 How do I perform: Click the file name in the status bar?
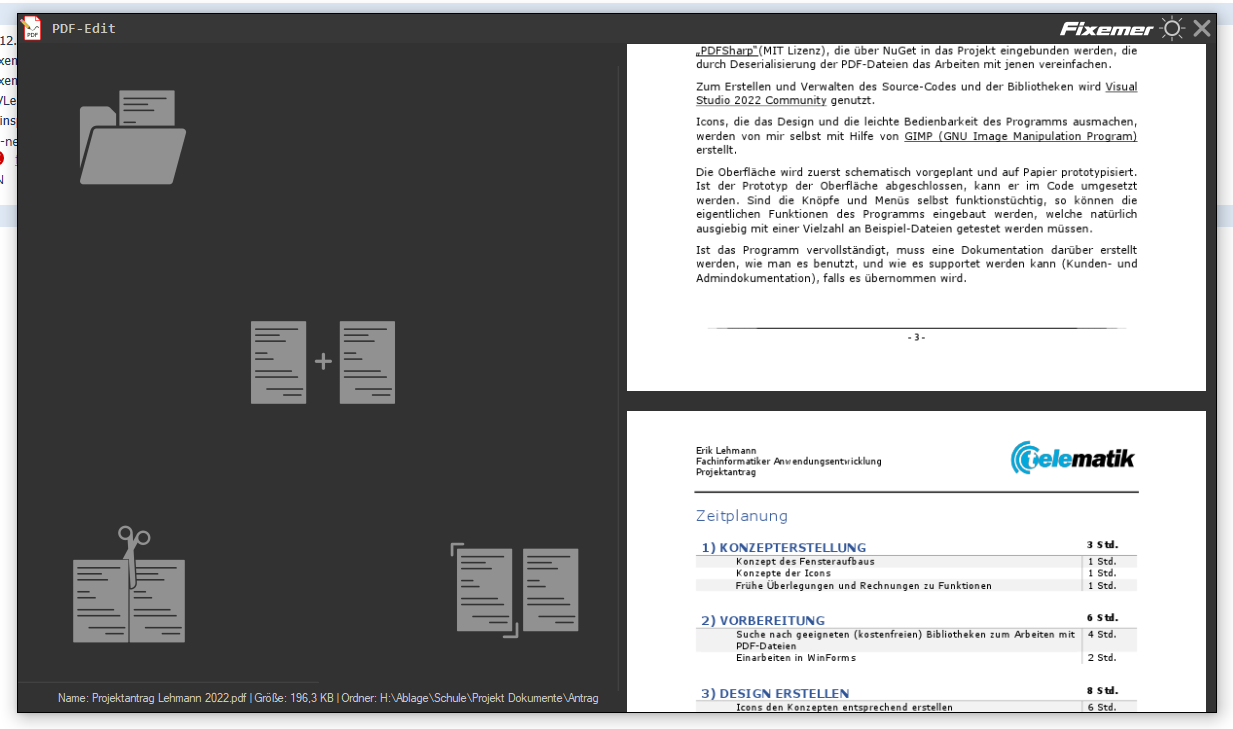point(152,698)
